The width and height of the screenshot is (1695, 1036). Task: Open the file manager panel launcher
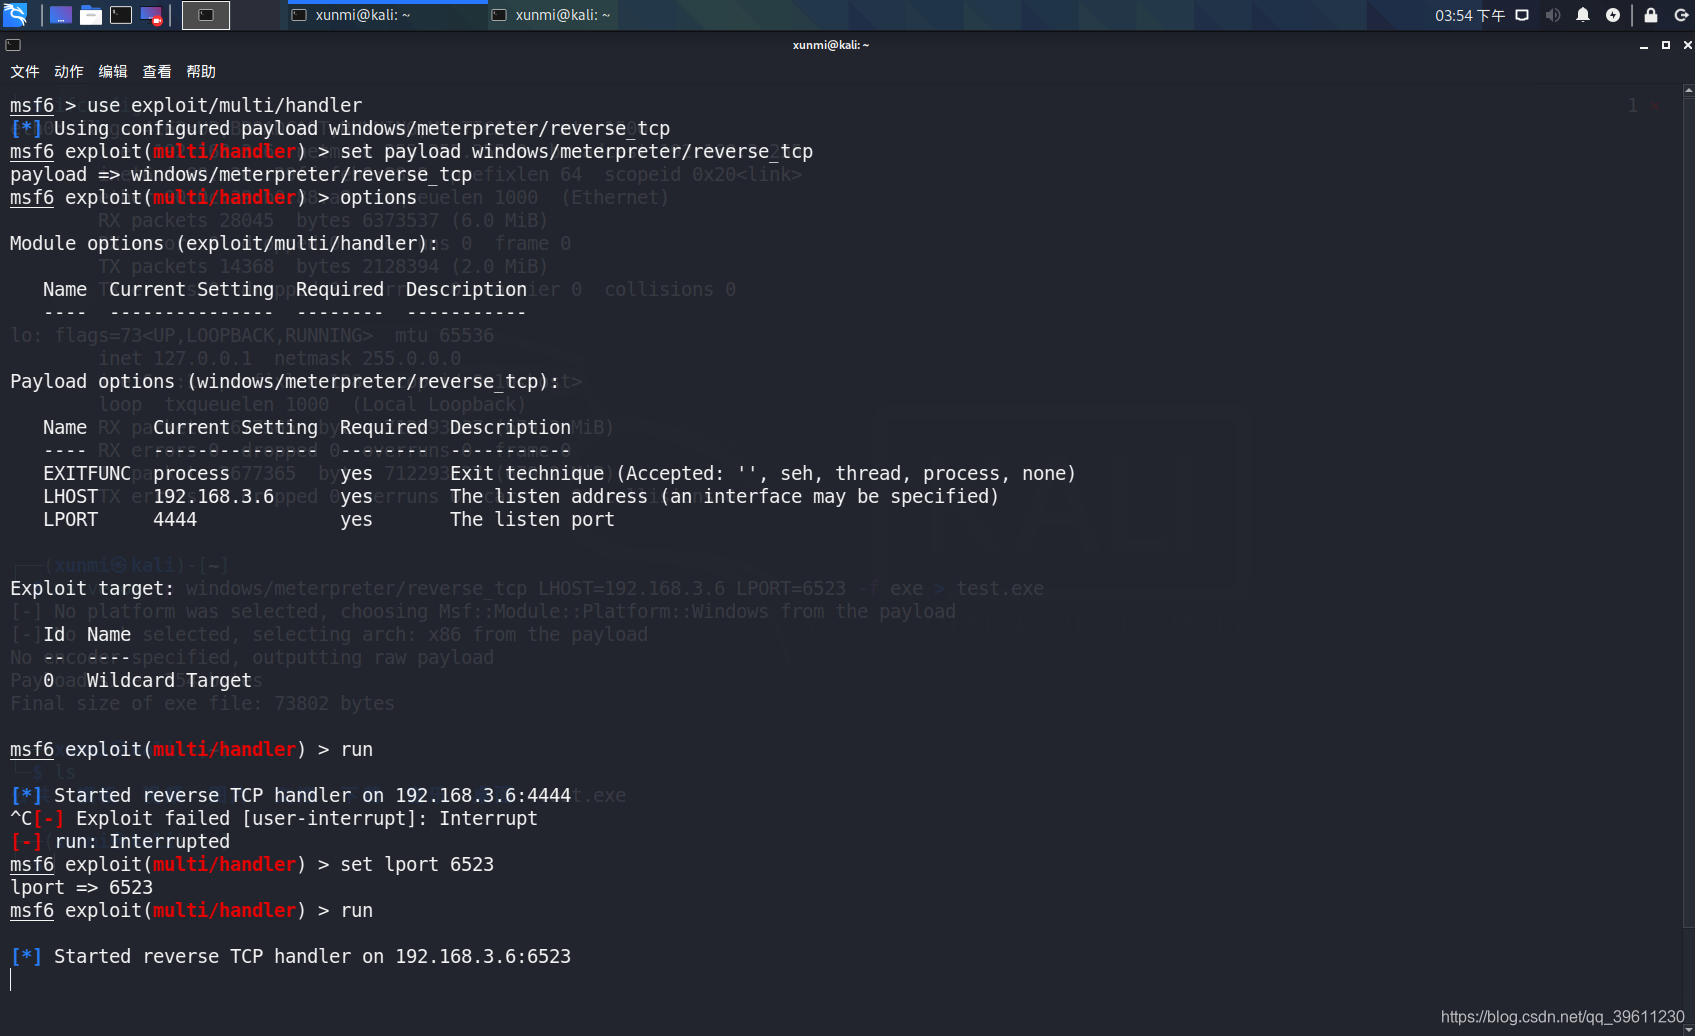91,15
